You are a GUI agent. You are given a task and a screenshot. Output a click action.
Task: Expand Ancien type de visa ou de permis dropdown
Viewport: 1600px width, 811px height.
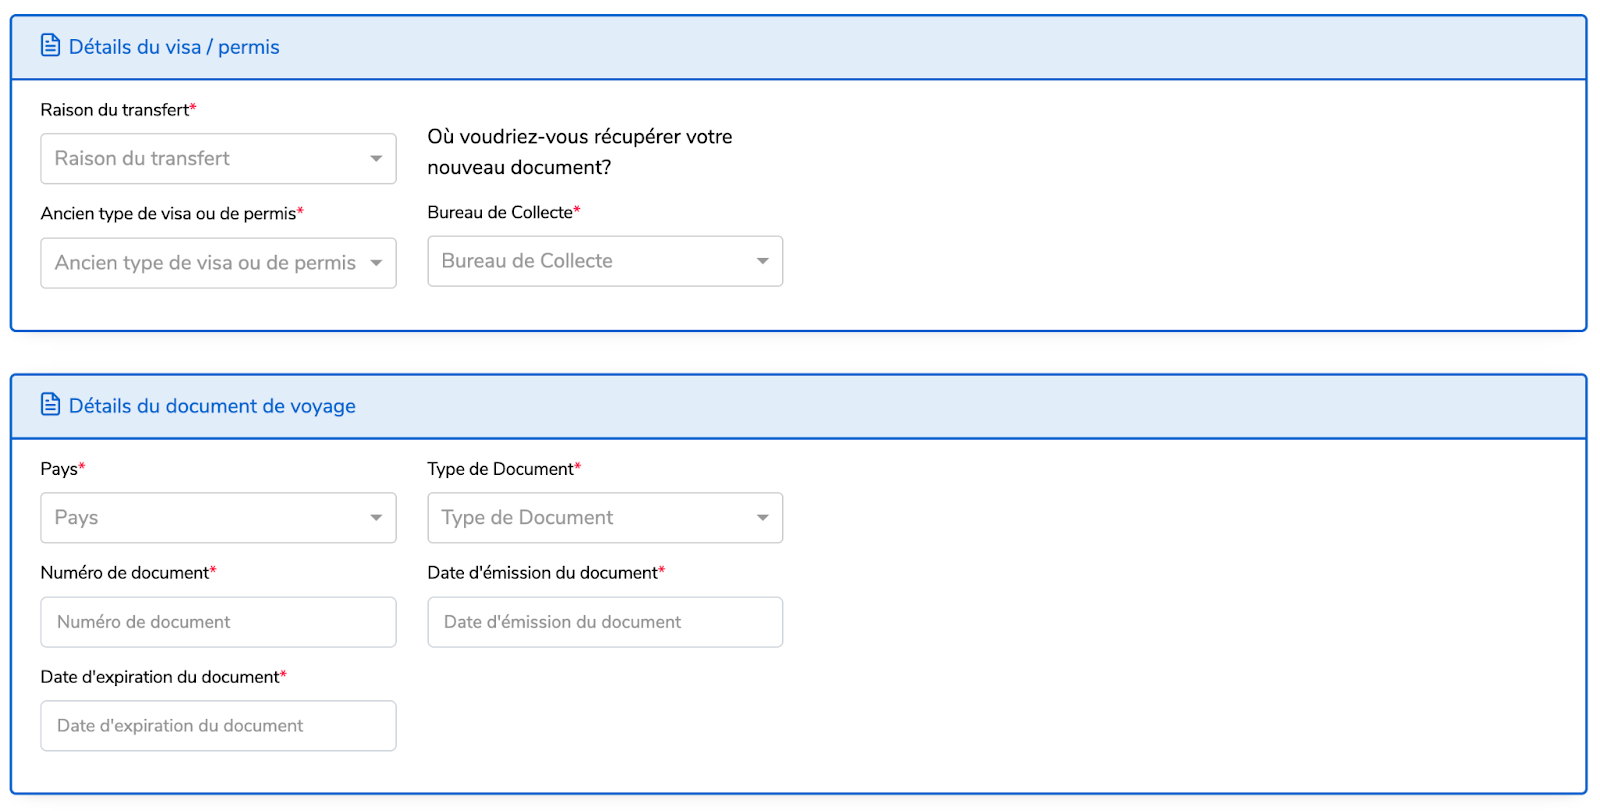218,263
